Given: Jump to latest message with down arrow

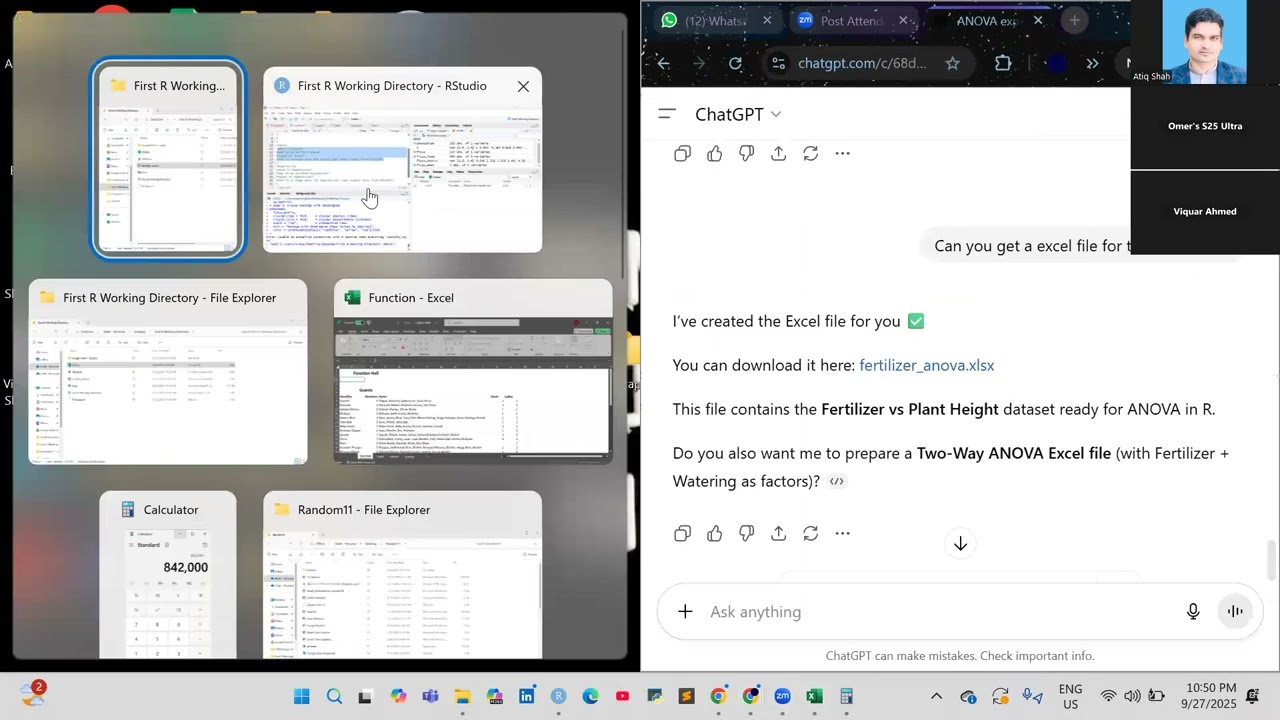Looking at the screenshot, I should [960, 543].
